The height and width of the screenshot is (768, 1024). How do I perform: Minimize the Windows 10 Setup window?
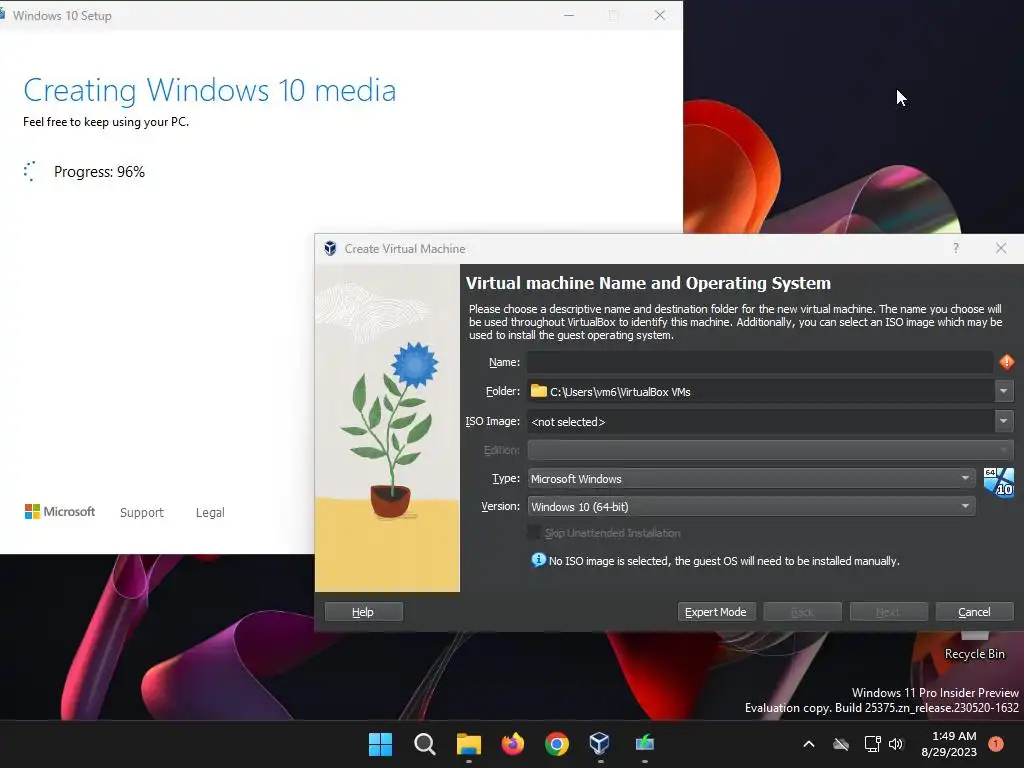coord(569,15)
